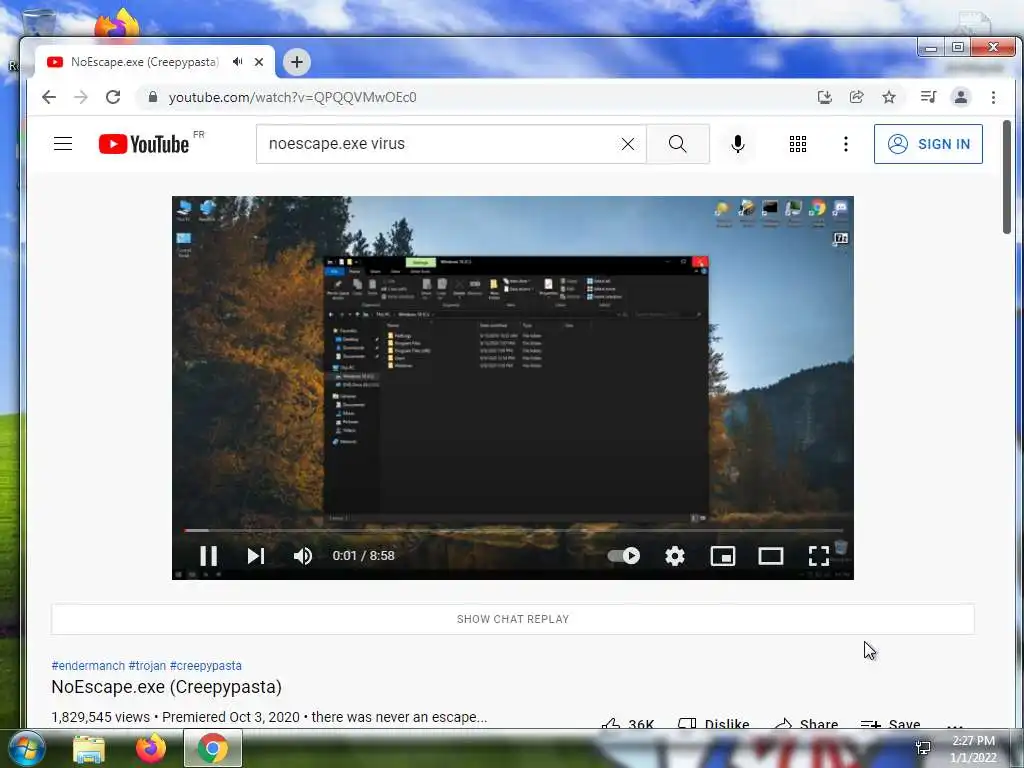1024x768 pixels.
Task: Pause the video
Action: tap(208, 556)
